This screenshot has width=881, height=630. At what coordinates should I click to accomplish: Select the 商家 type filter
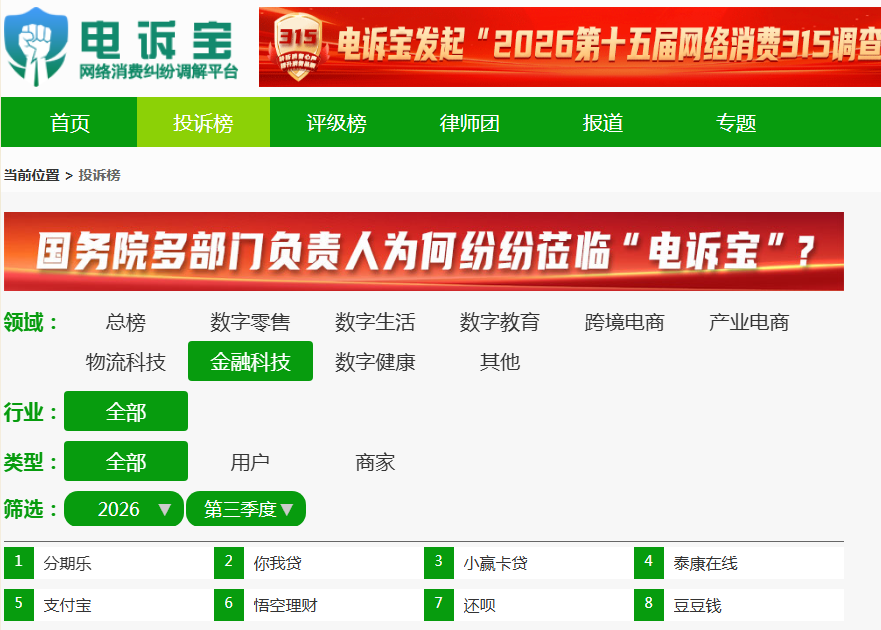coord(375,463)
